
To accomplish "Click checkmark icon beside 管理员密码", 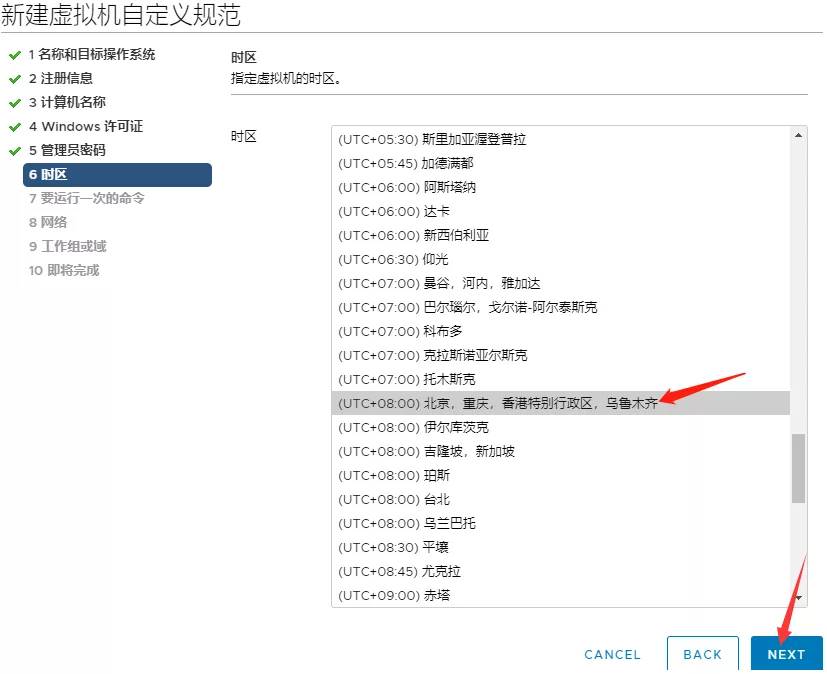I will [x=15, y=150].
